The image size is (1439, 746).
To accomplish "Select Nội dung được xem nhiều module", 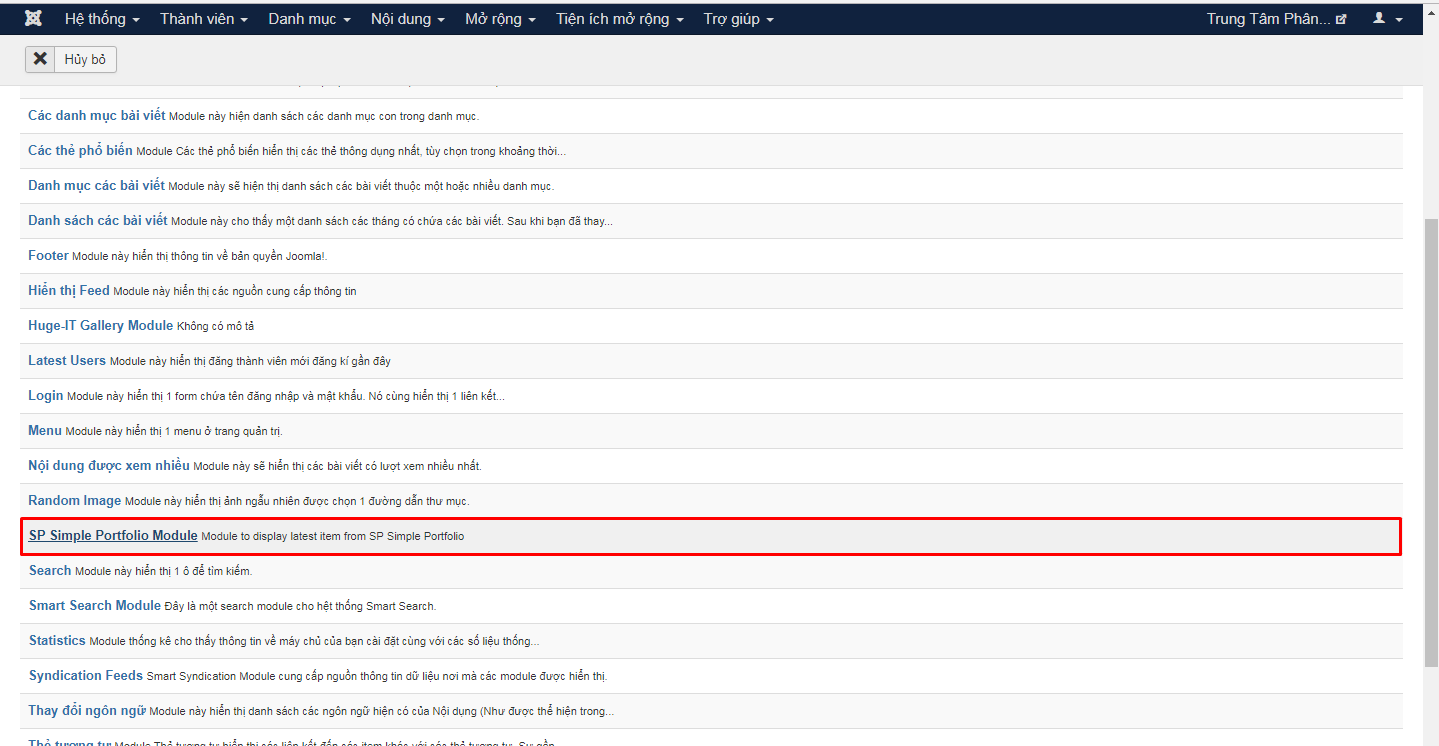I will [109, 465].
